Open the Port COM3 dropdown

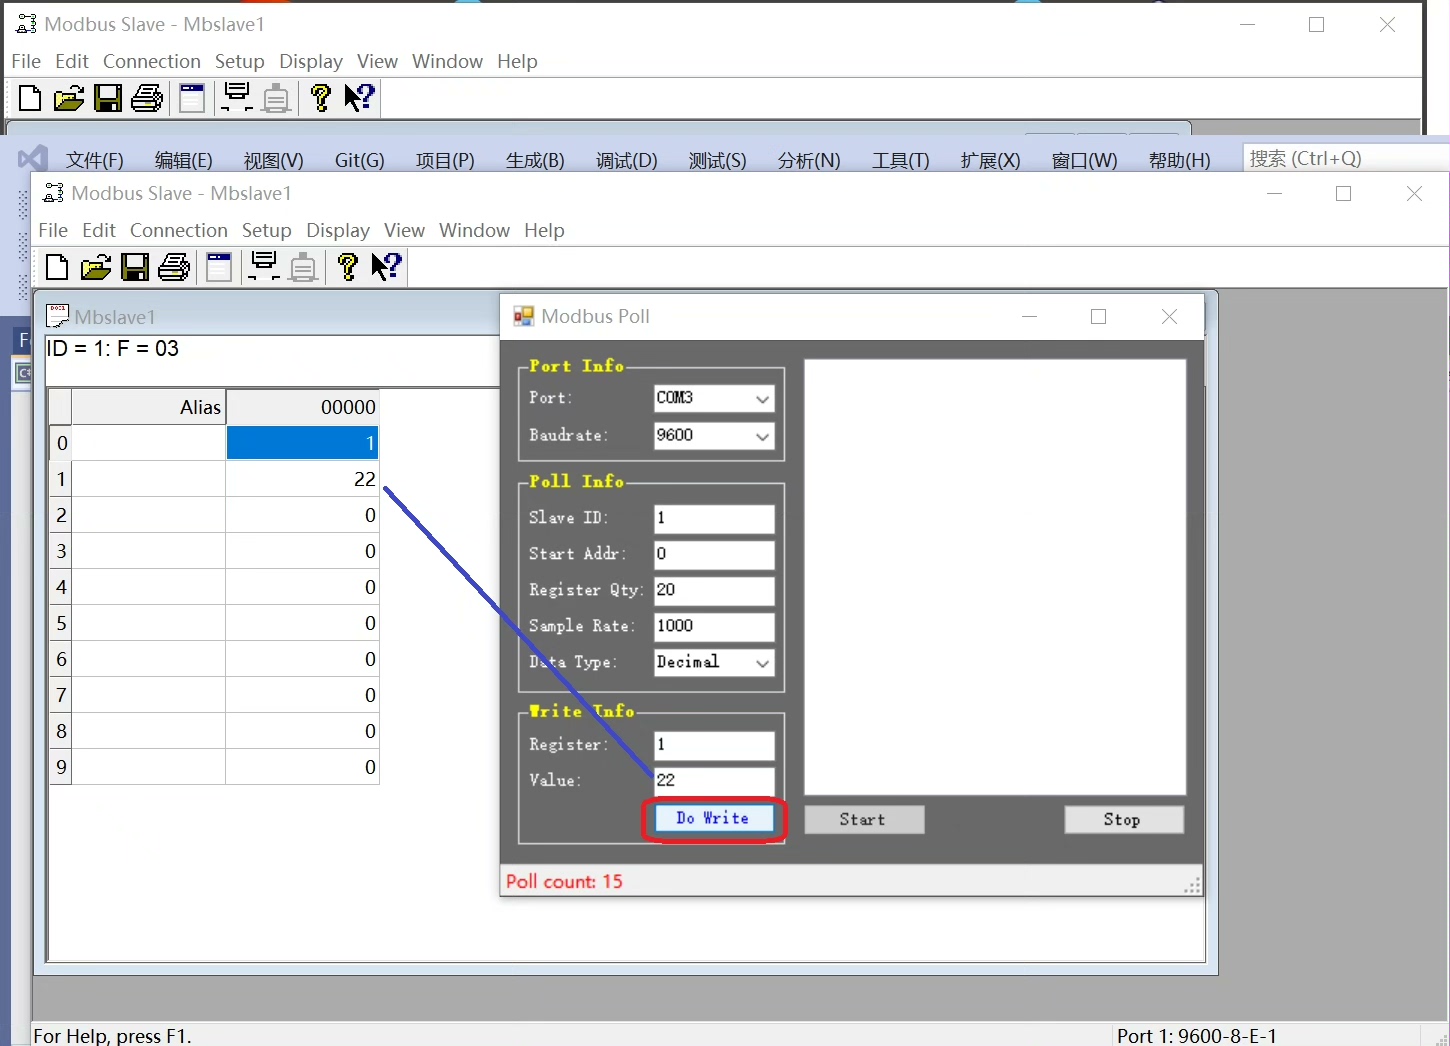[762, 399]
